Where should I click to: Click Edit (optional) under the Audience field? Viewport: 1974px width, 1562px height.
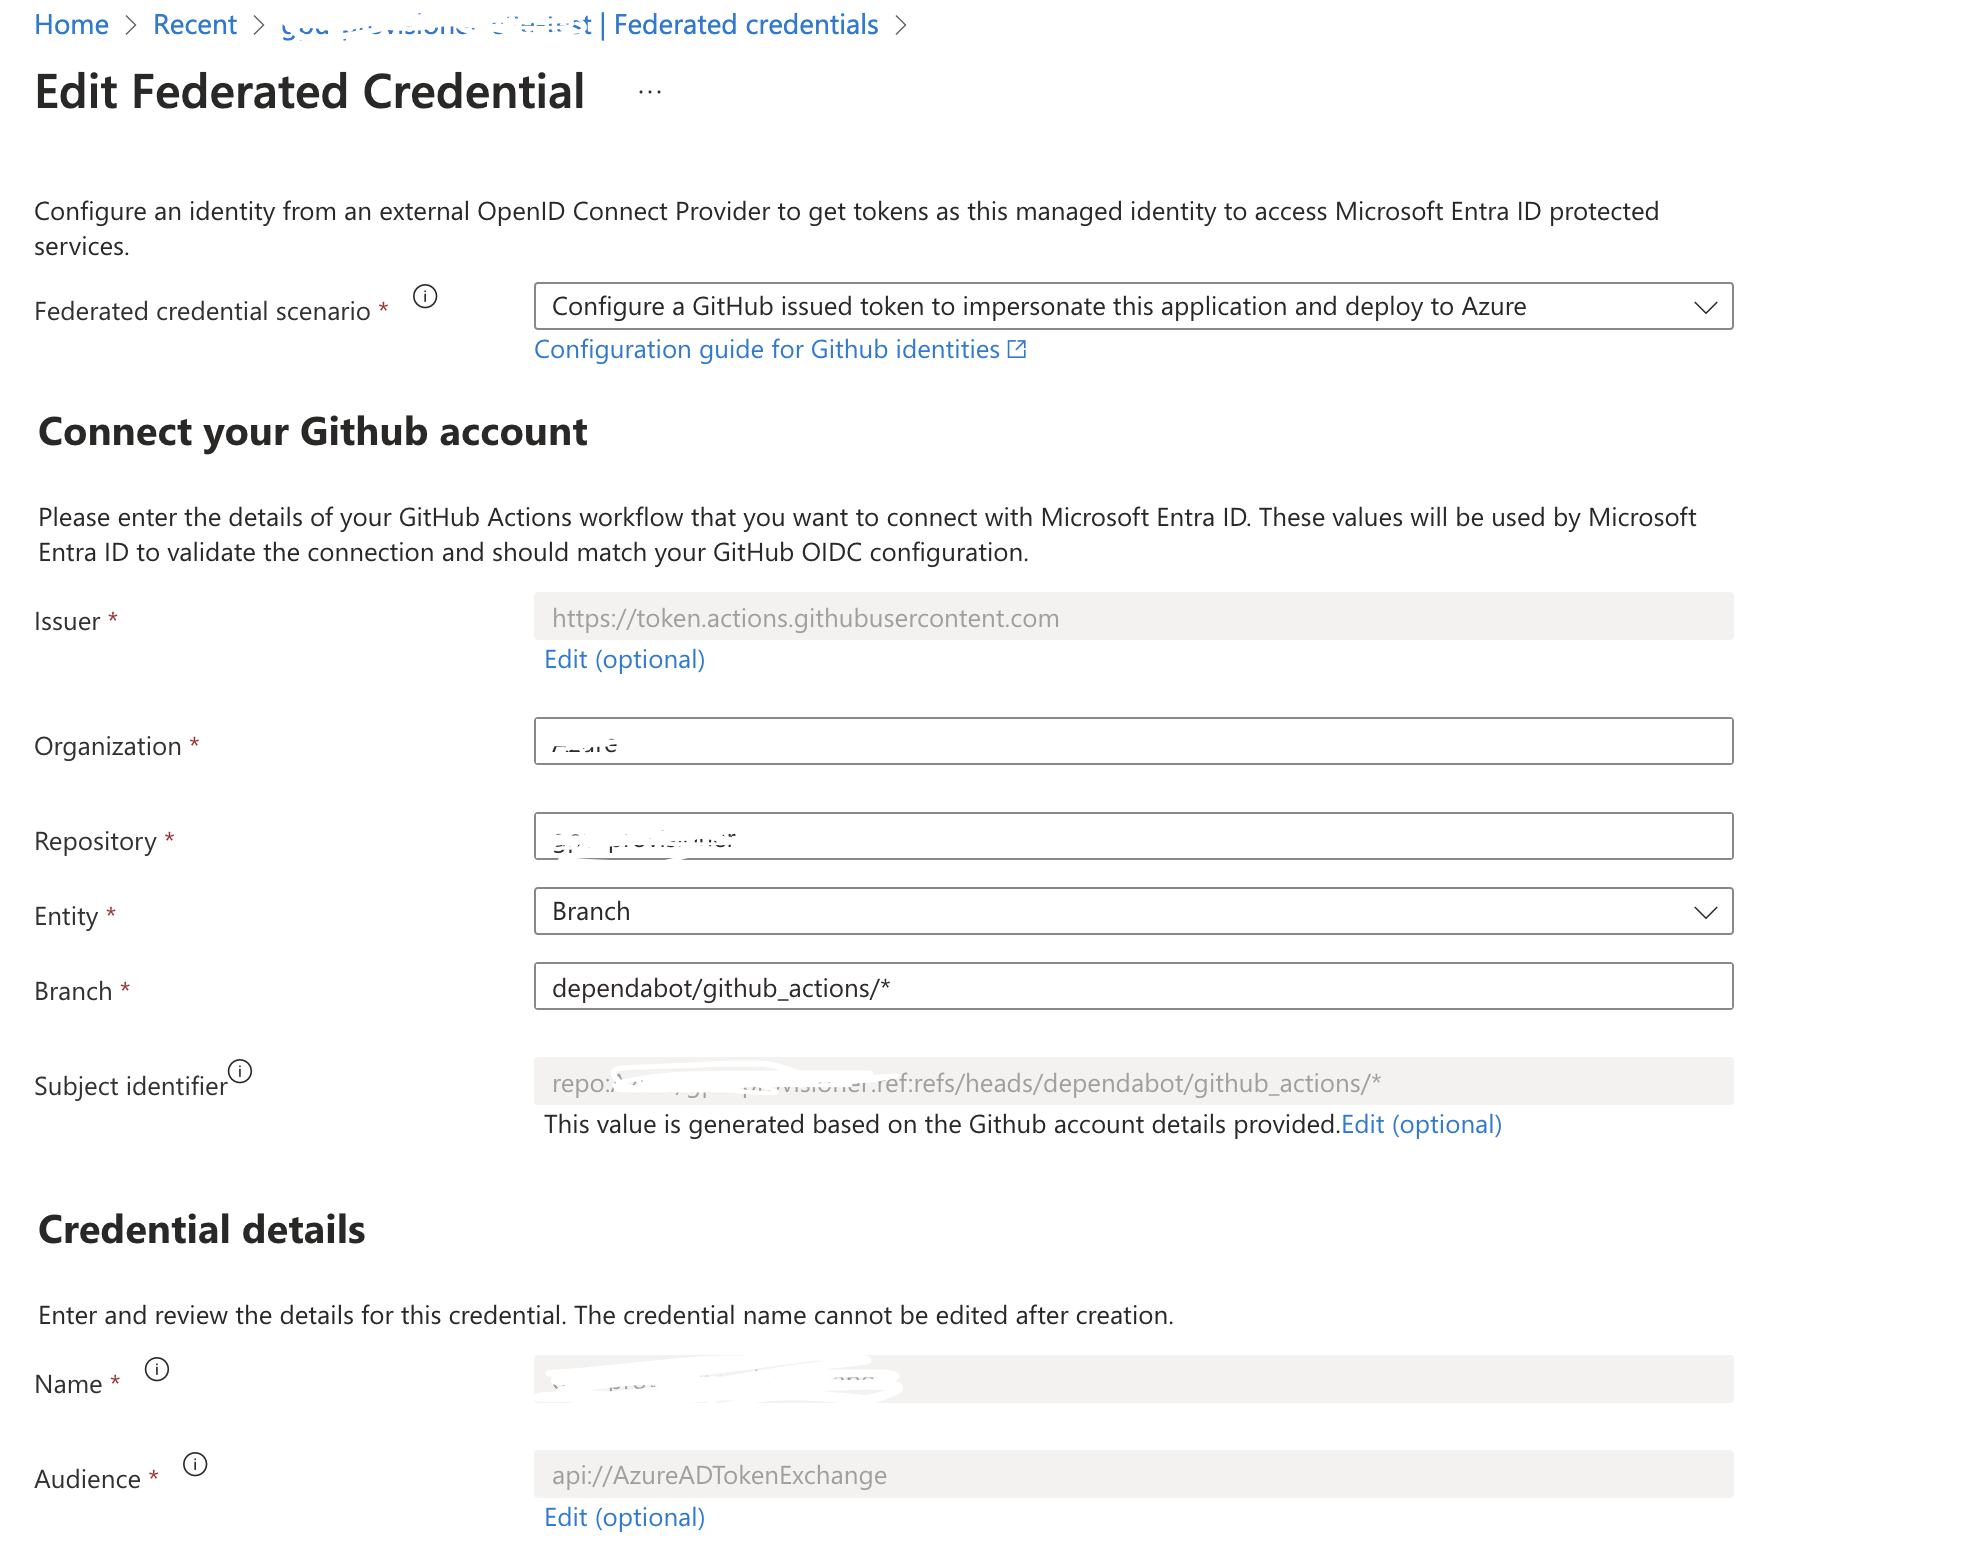click(x=623, y=1516)
